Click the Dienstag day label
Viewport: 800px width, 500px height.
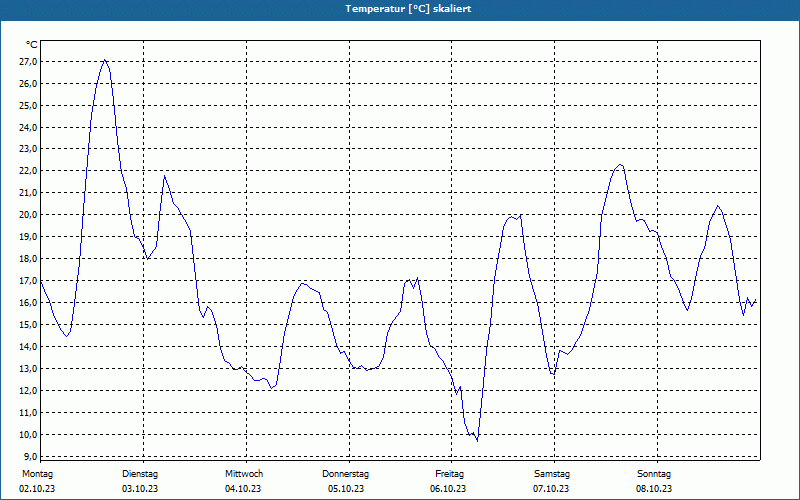click(140, 474)
